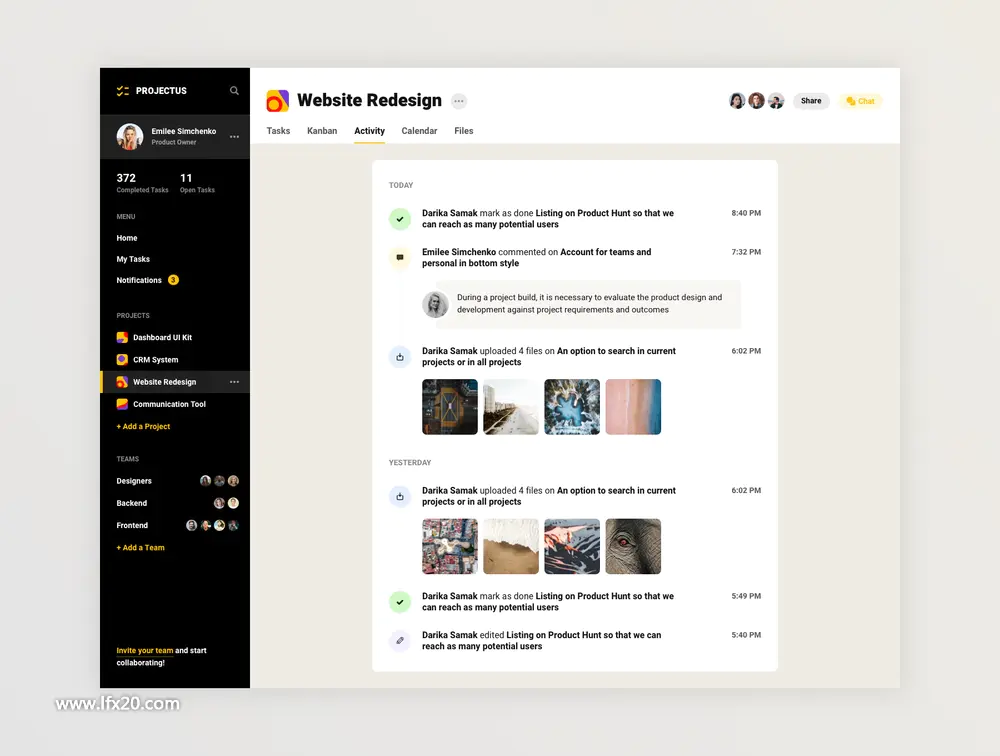Click the 11 Open Tasks counter

pos(197,182)
